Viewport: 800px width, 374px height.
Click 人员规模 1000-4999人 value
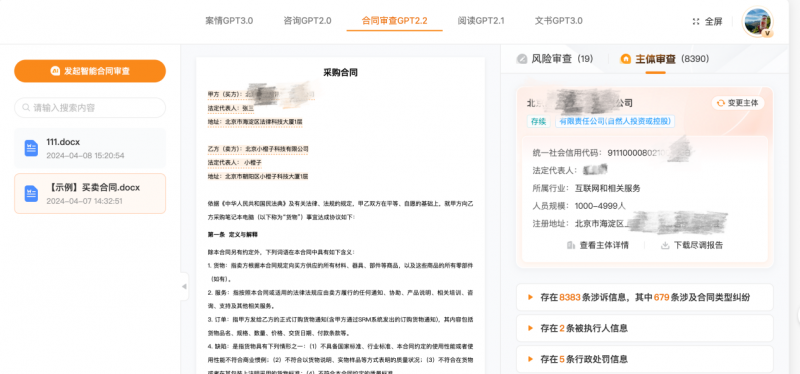(x=600, y=206)
